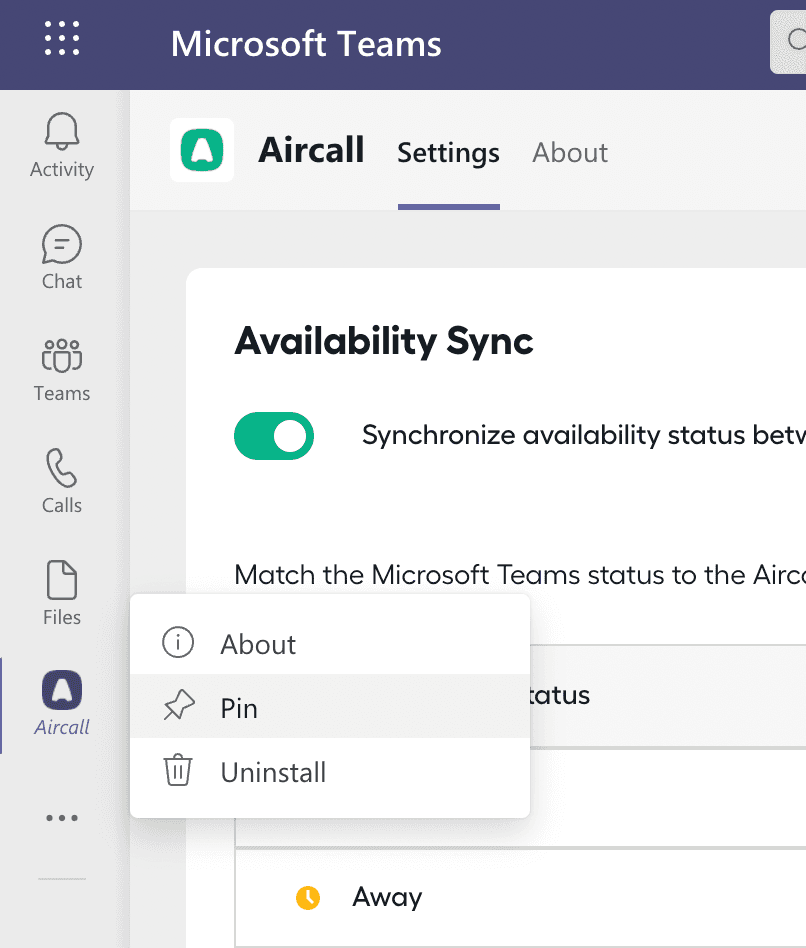Open the app launcher waffle grid
The height and width of the screenshot is (948, 806).
pos(62,38)
